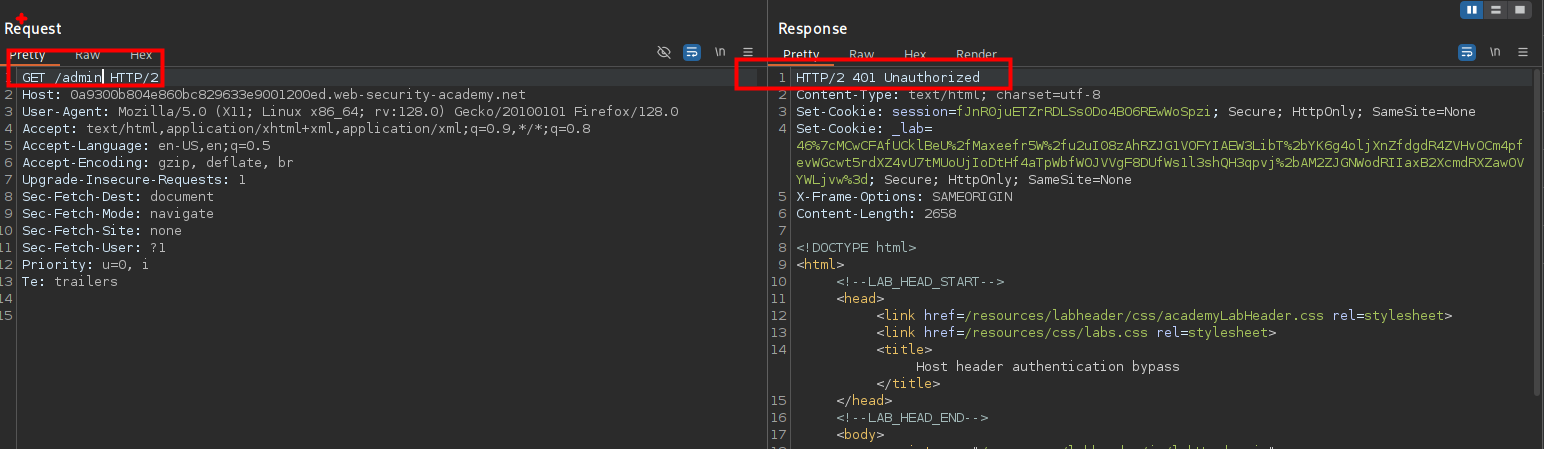Switch to single combined pane layout icon

pyautogui.click(x=1520, y=10)
